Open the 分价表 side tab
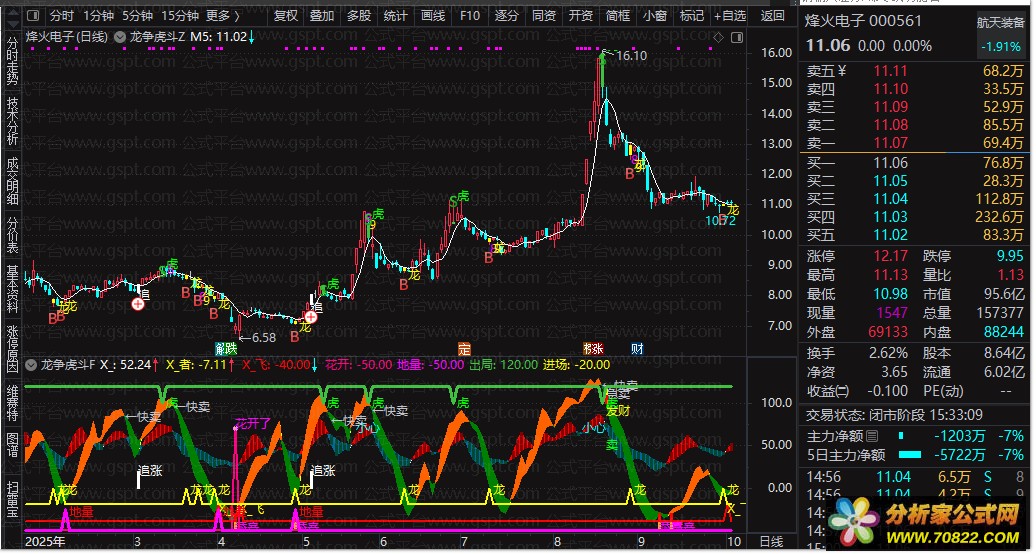Image resolution: width=1036 pixels, height=554 pixels. pos(13,237)
